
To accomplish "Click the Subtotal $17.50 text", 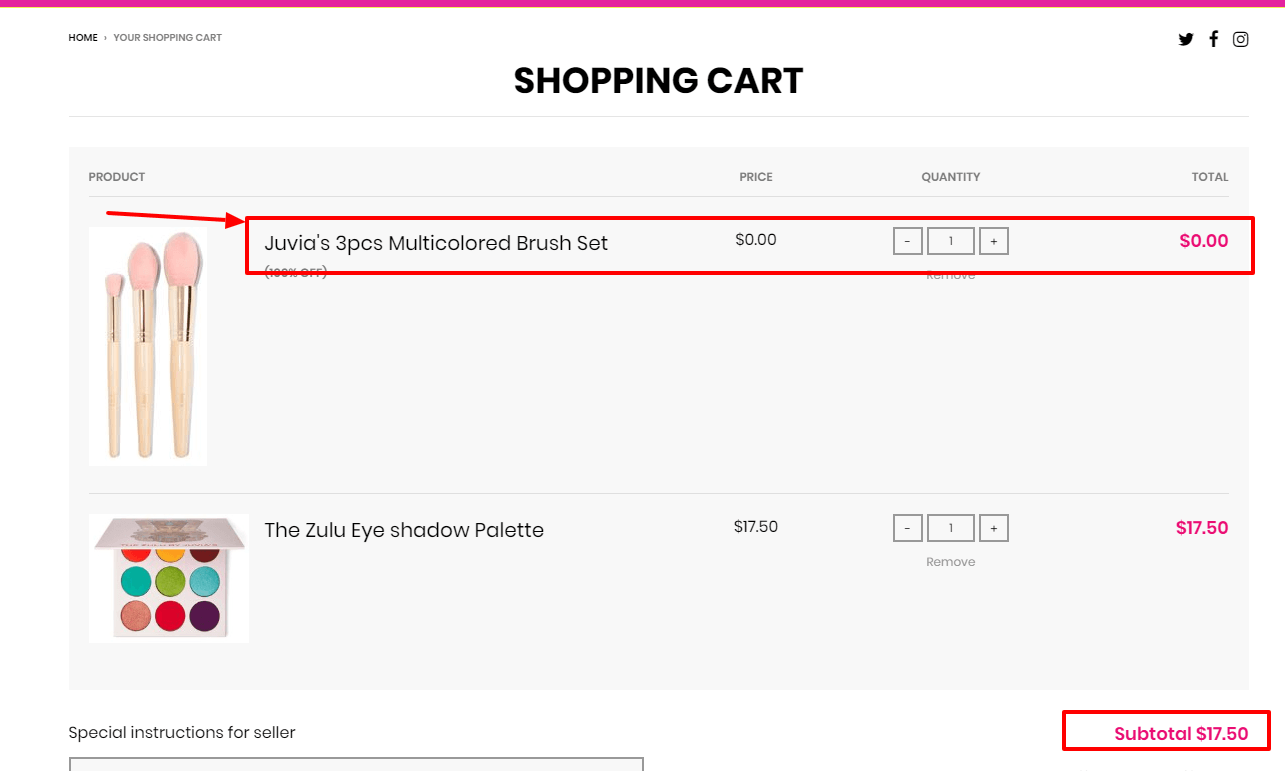I will click(1180, 732).
